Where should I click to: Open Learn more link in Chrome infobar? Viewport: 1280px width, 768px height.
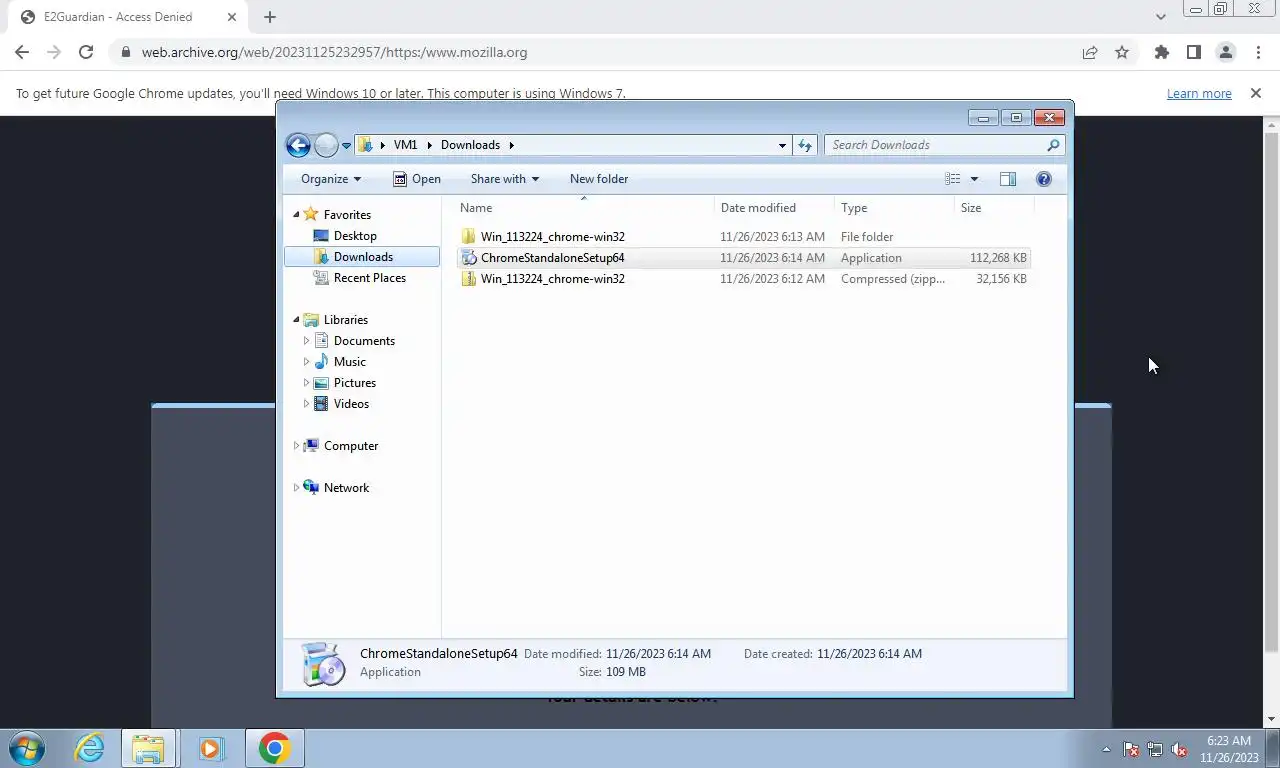pos(1199,93)
